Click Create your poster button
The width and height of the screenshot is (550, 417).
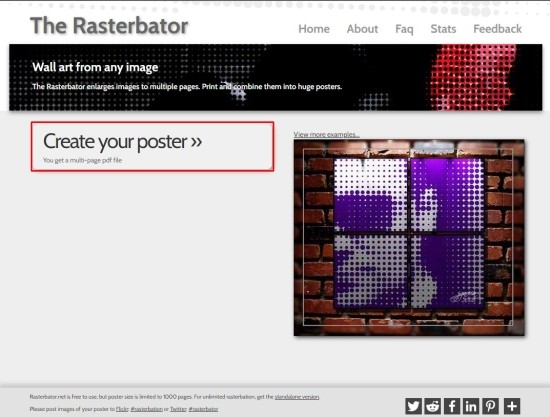pos(152,147)
